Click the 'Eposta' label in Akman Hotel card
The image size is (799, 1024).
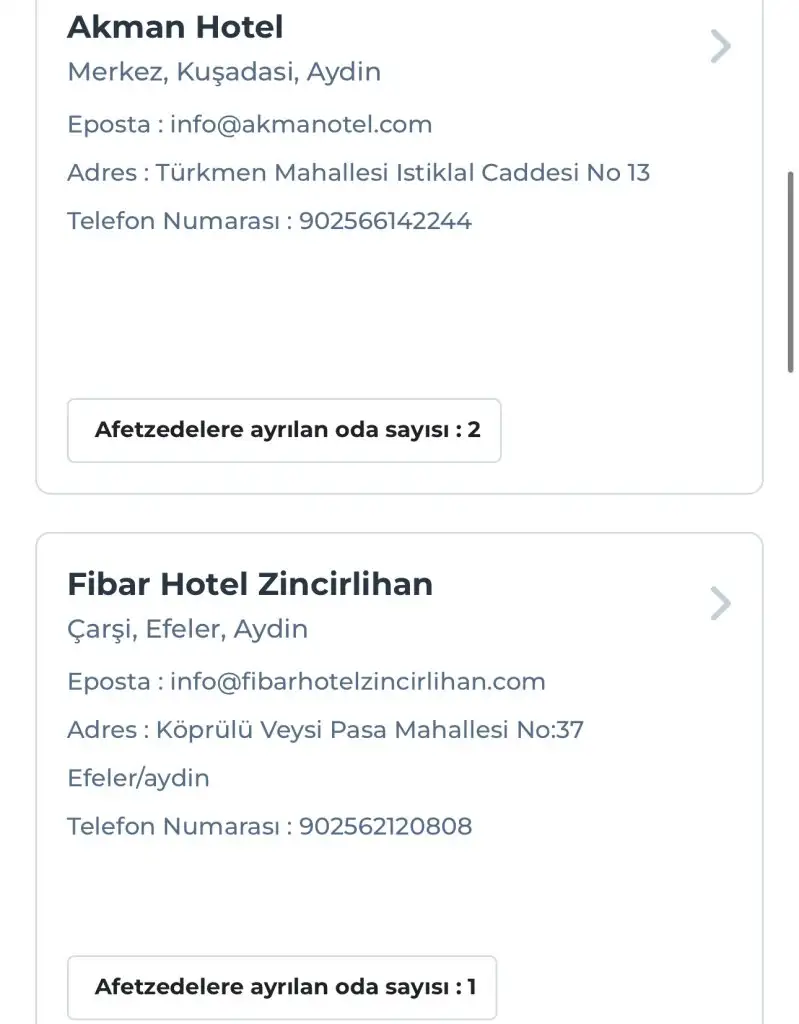tap(108, 125)
